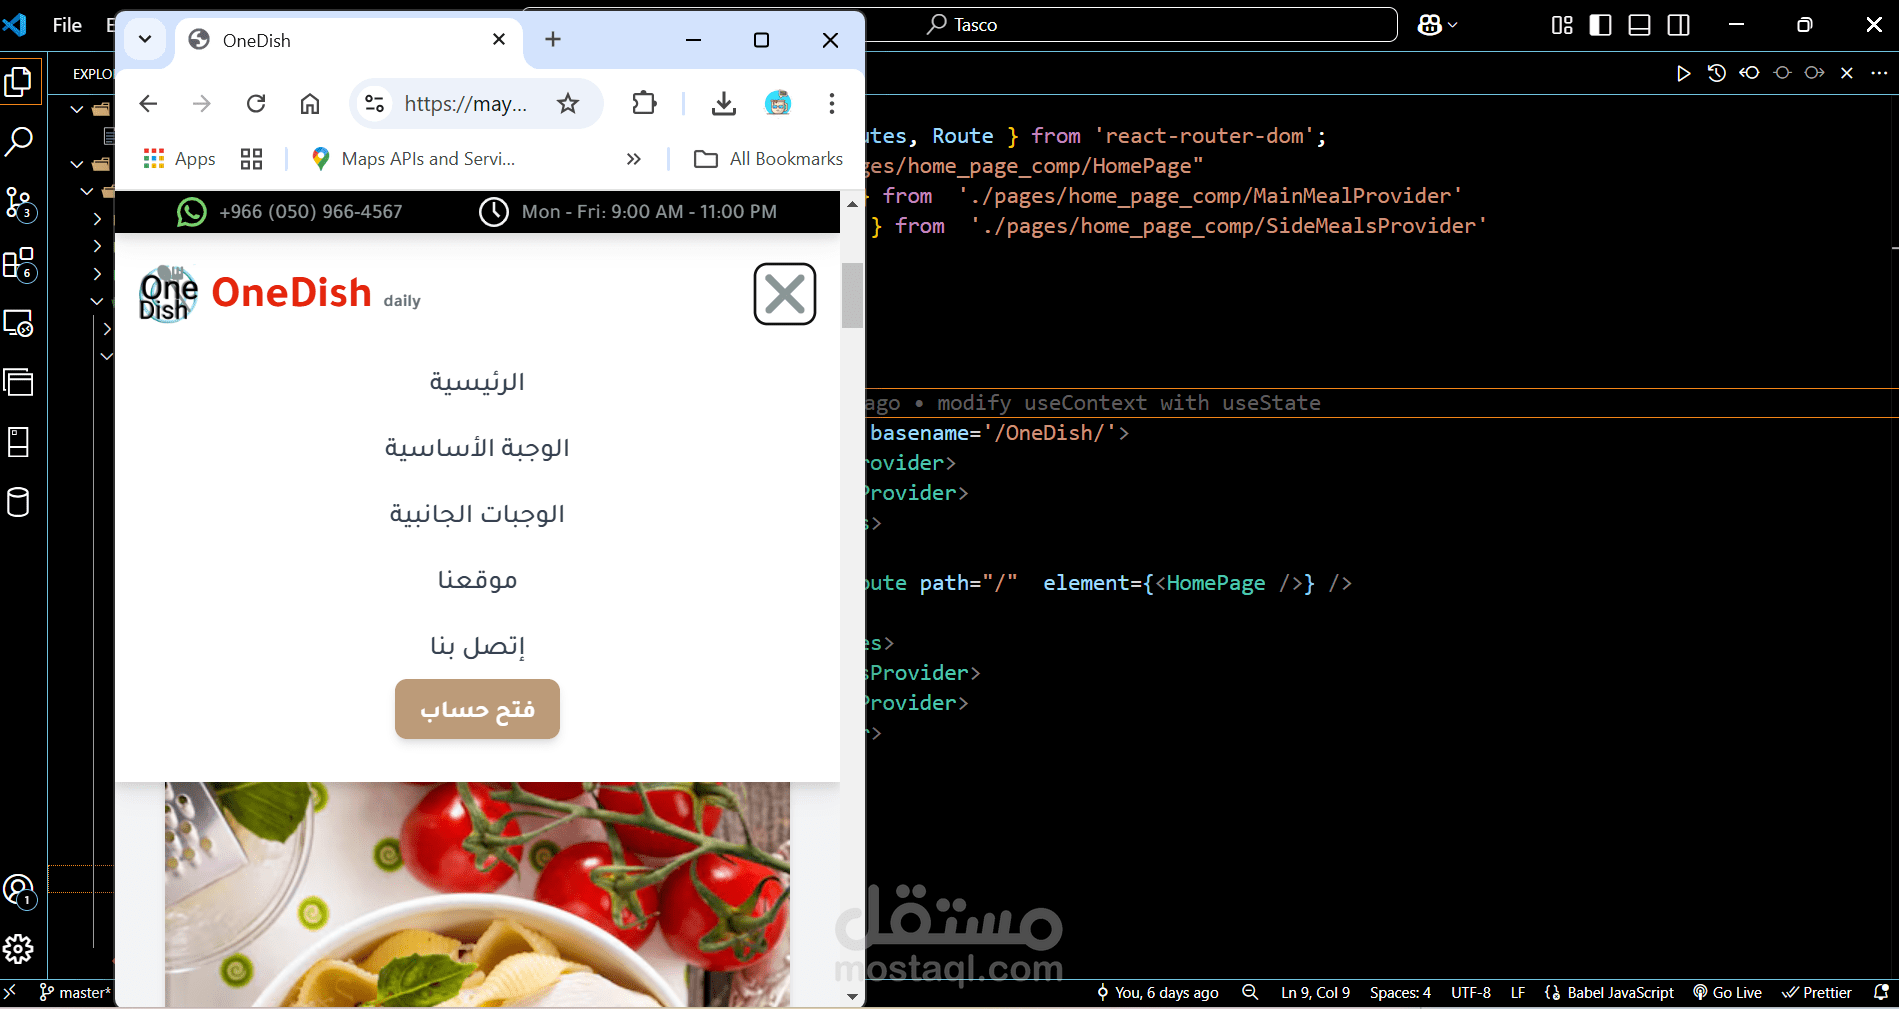The width and height of the screenshot is (1899, 1009).
Task: Open the Search view in VS Code activity bar
Action: click(x=19, y=142)
